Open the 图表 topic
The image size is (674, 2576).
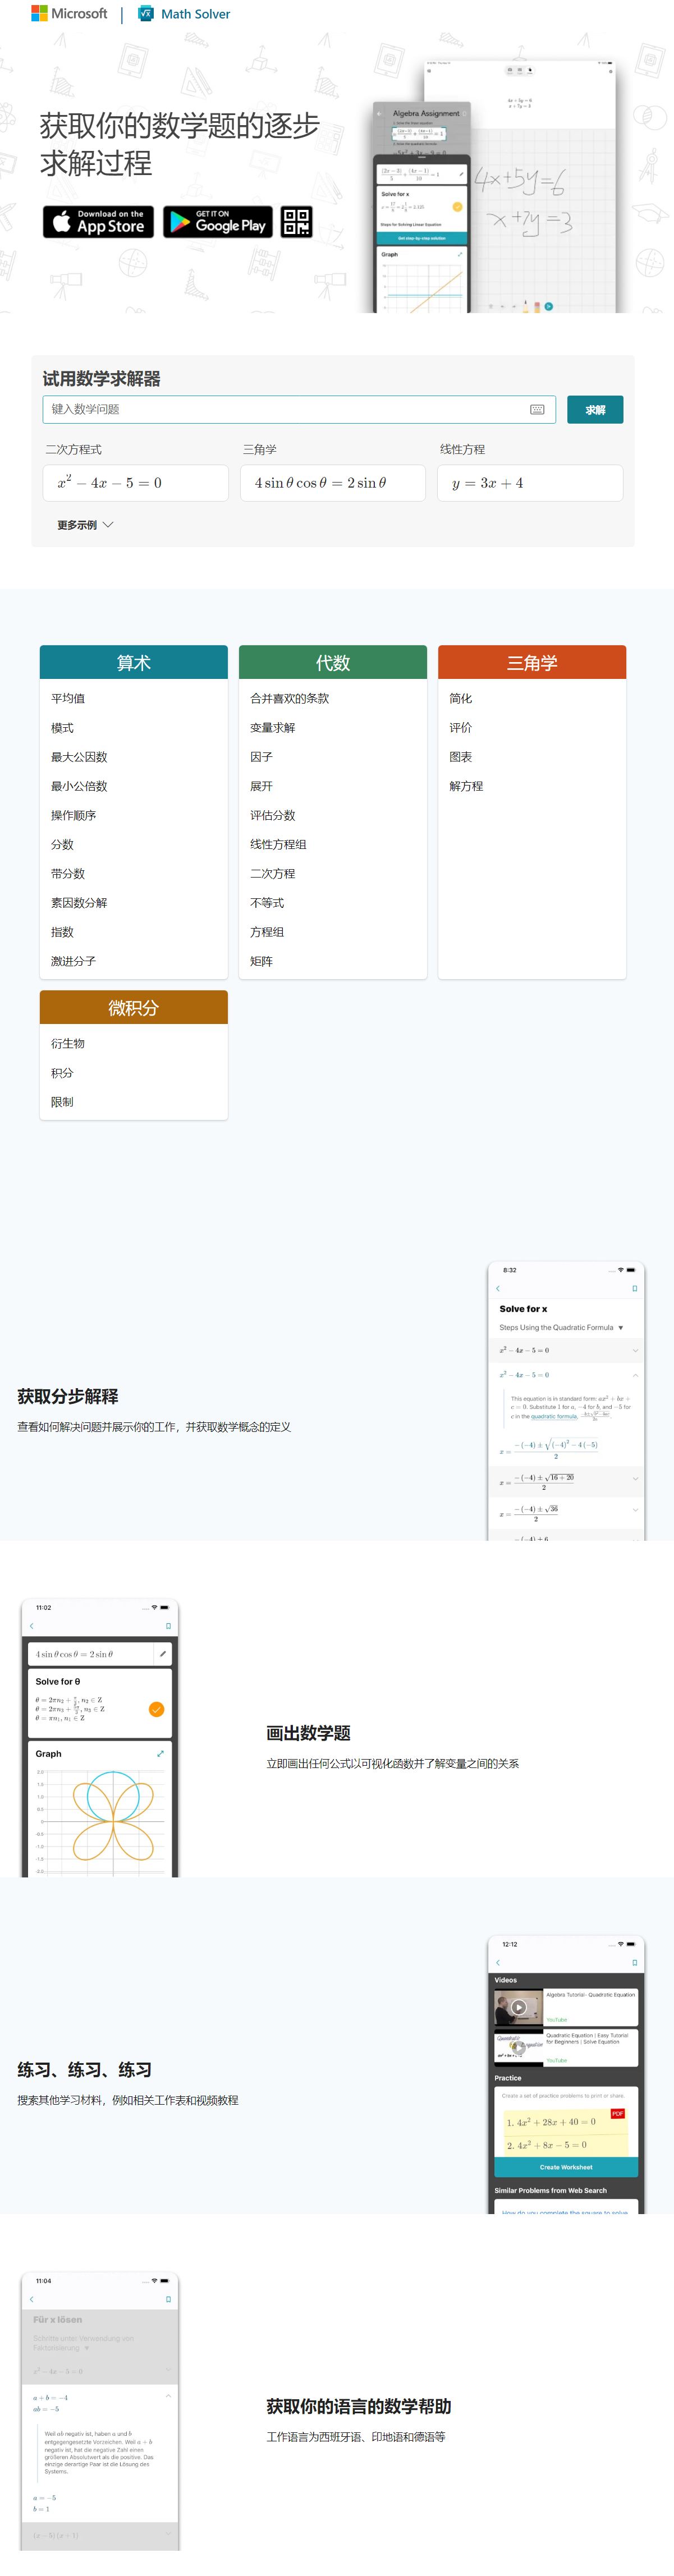(x=460, y=757)
